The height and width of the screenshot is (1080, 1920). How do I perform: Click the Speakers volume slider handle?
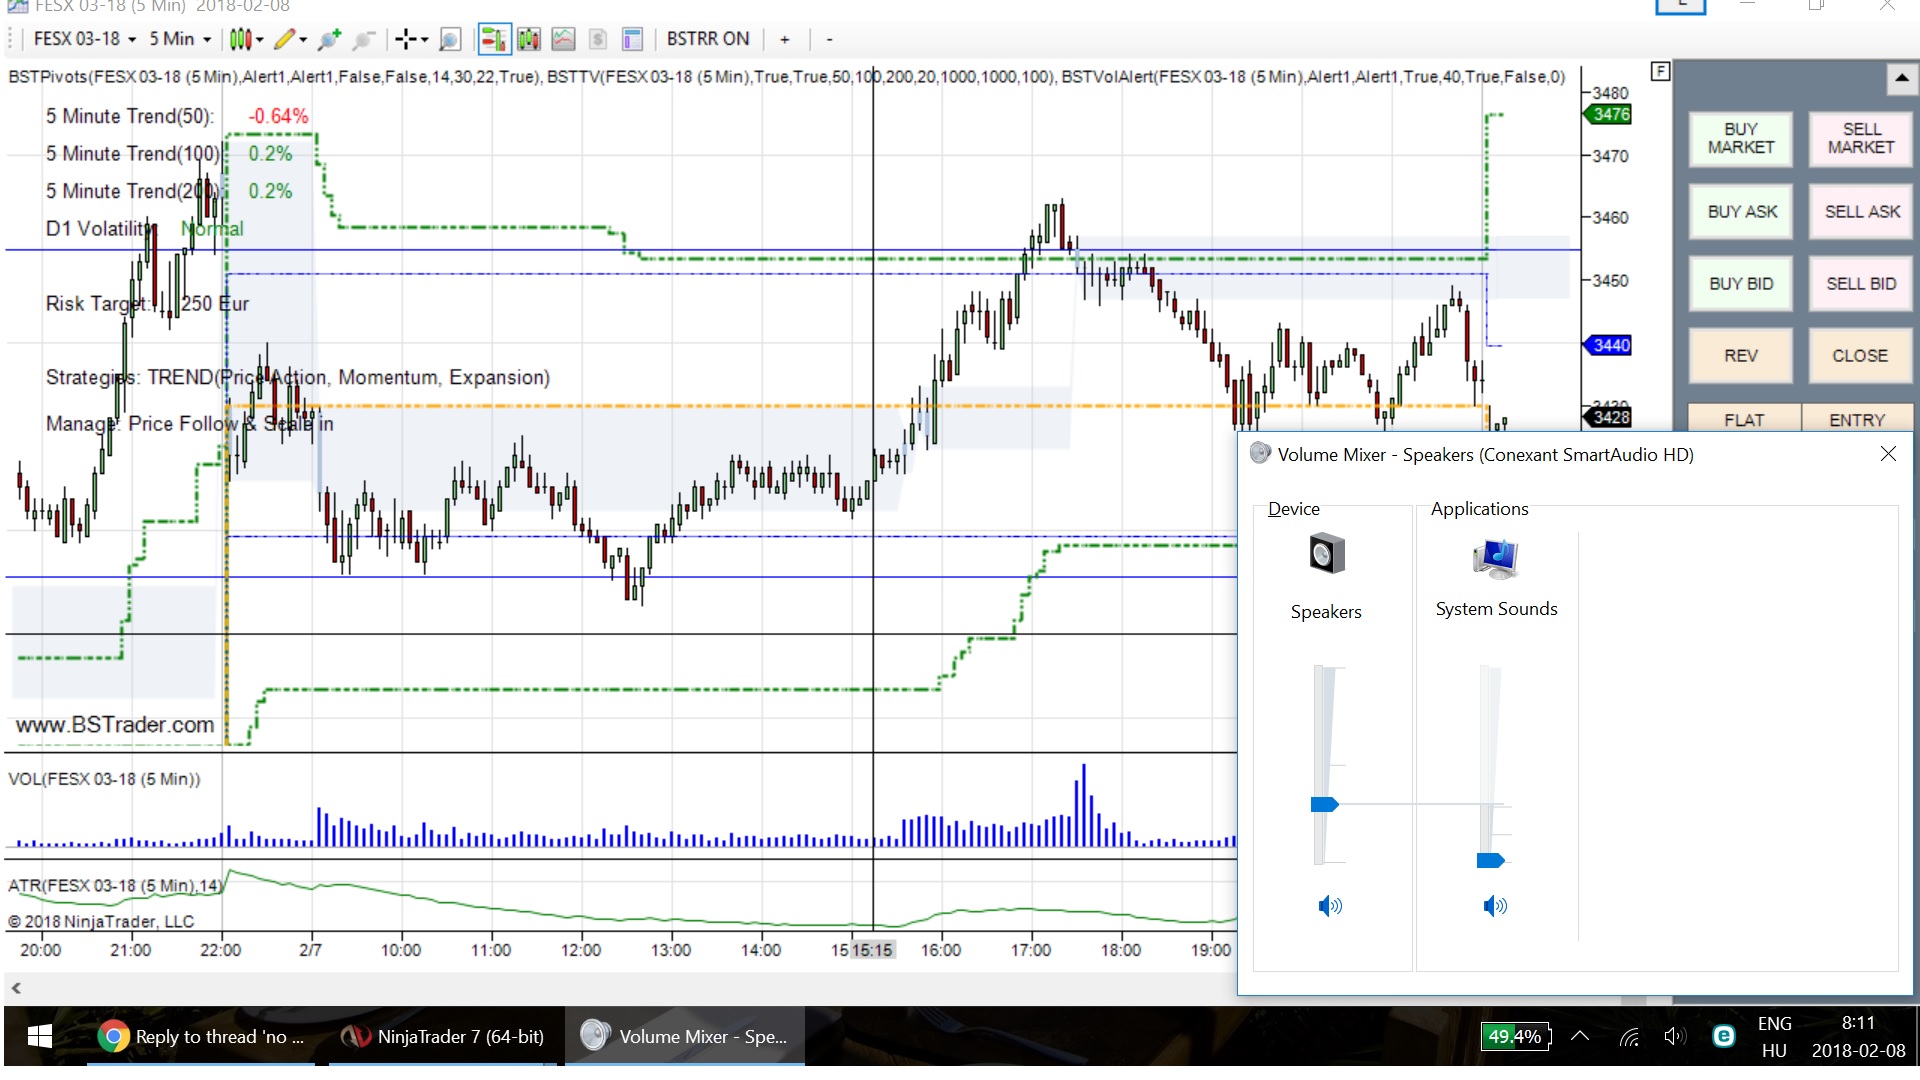(x=1324, y=805)
